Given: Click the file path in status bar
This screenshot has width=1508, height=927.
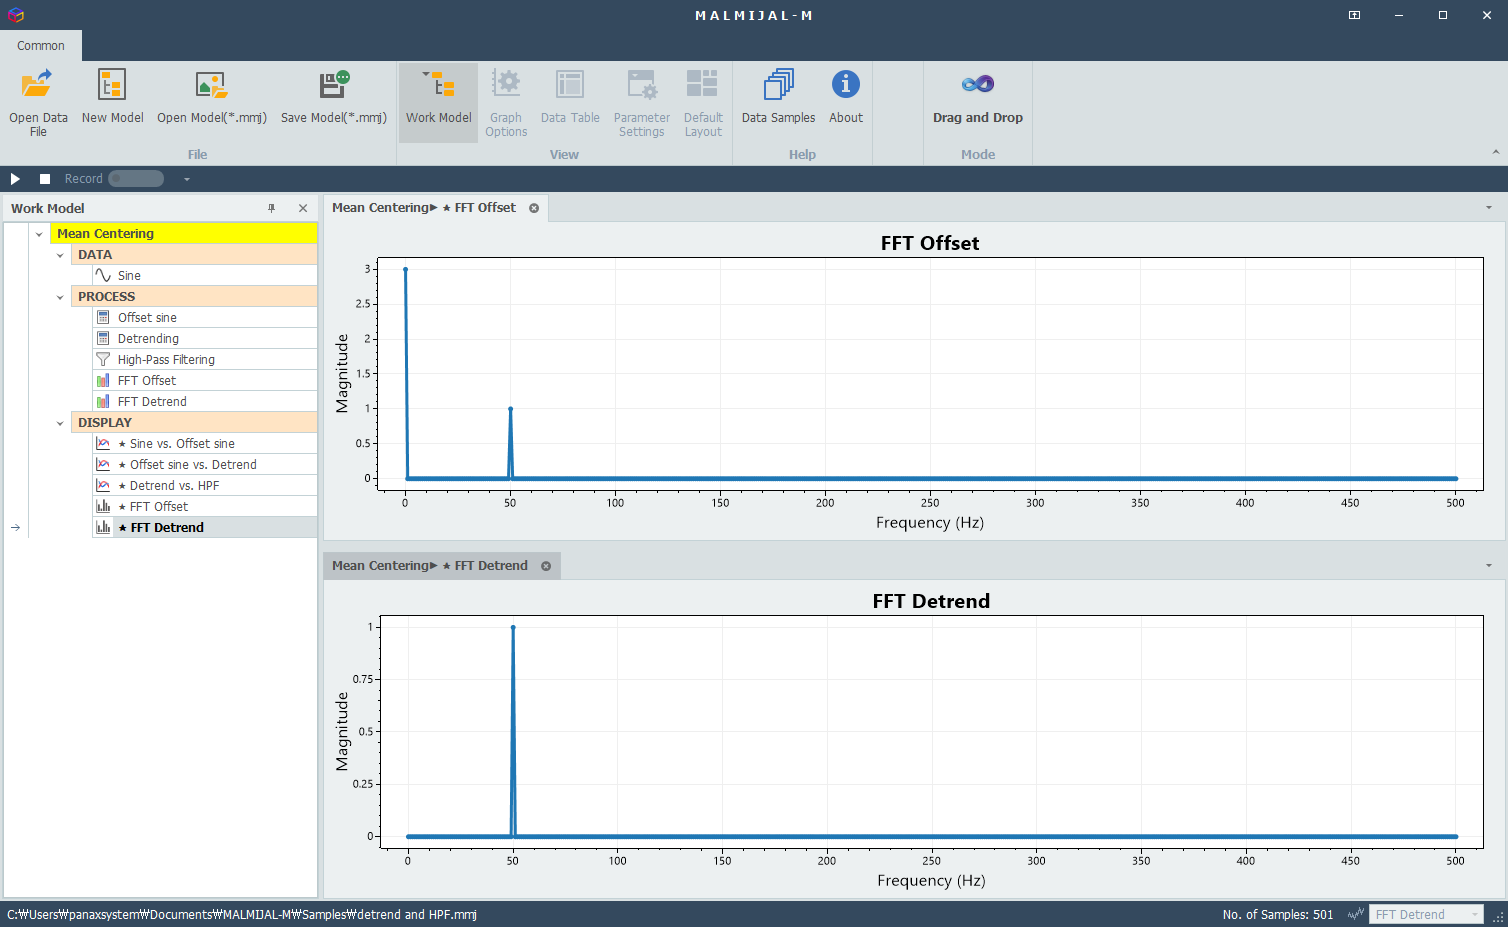Looking at the screenshot, I should [242, 914].
